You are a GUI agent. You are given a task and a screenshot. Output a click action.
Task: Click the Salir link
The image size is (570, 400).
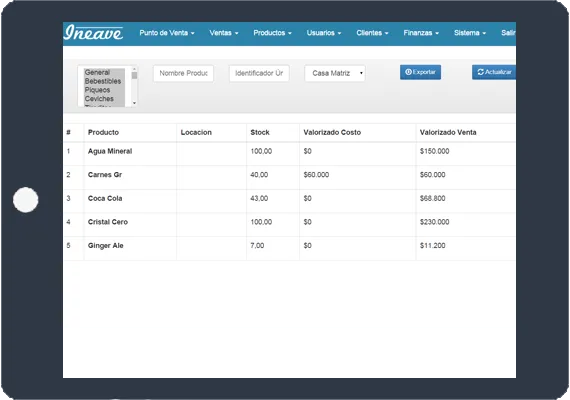tap(508, 33)
